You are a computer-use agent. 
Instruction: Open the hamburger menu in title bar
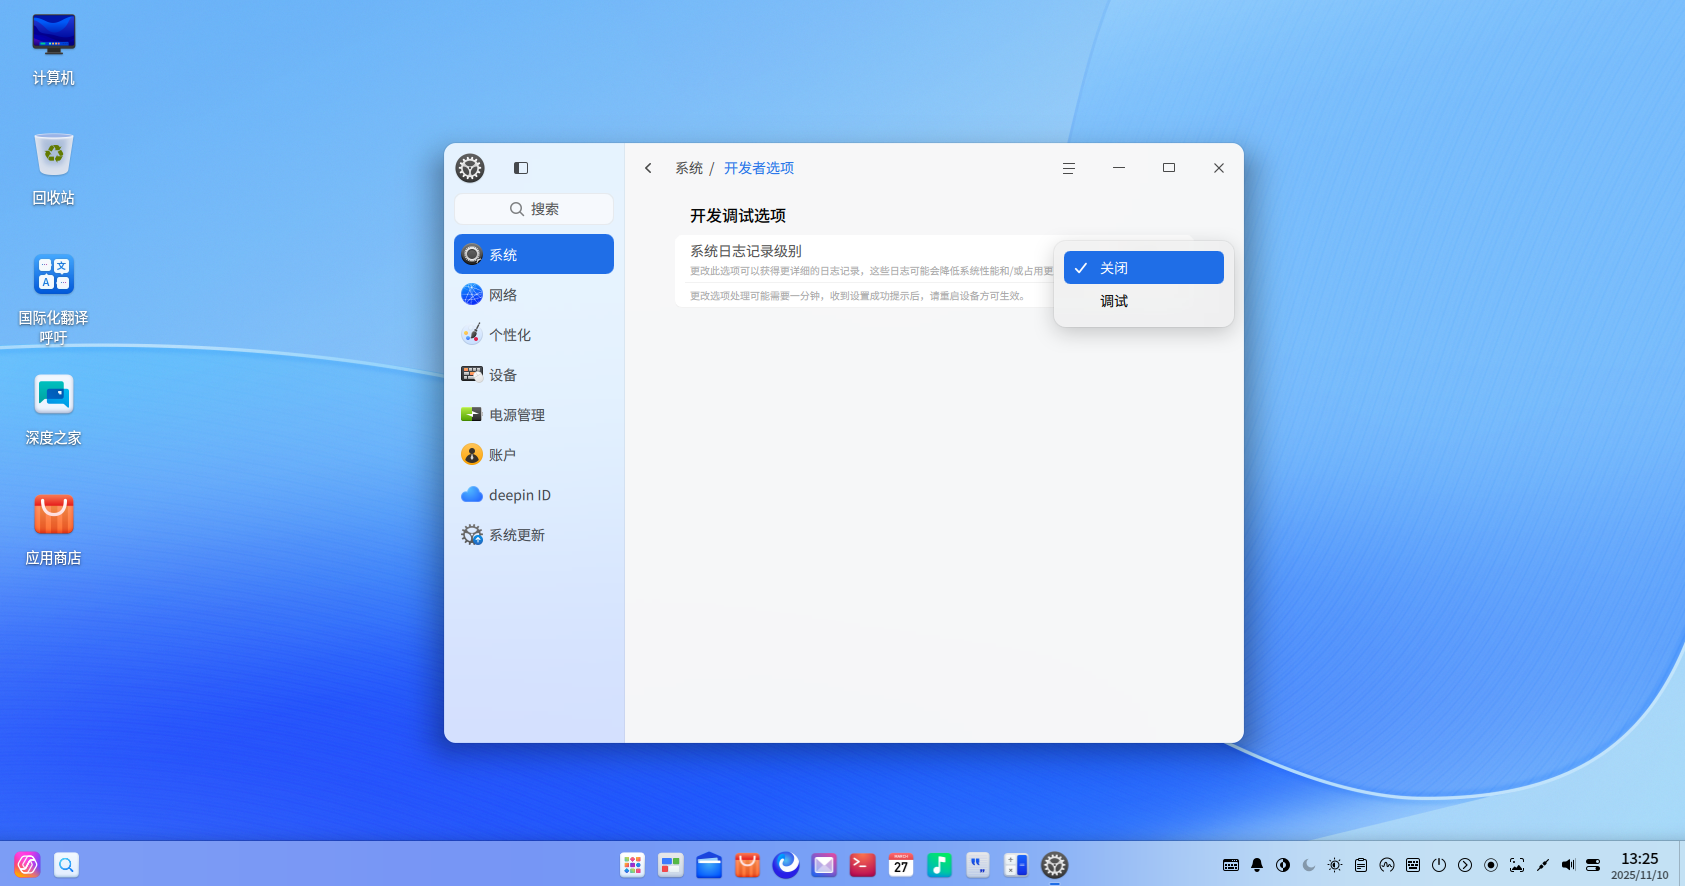[1068, 168]
